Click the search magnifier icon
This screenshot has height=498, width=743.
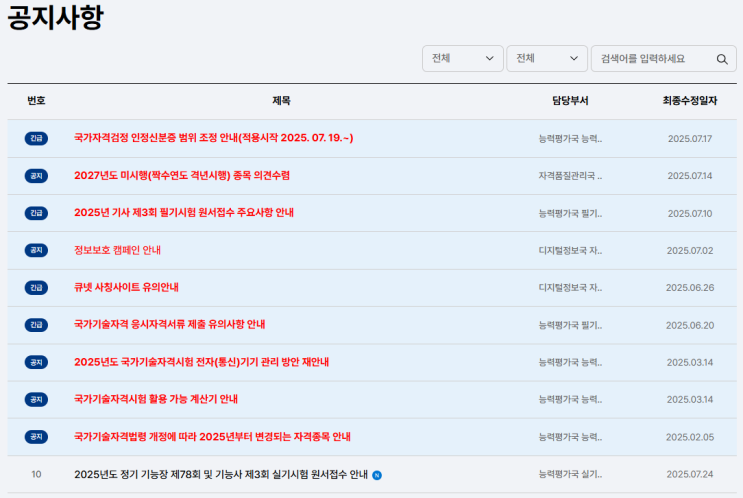click(x=722, y=59)
